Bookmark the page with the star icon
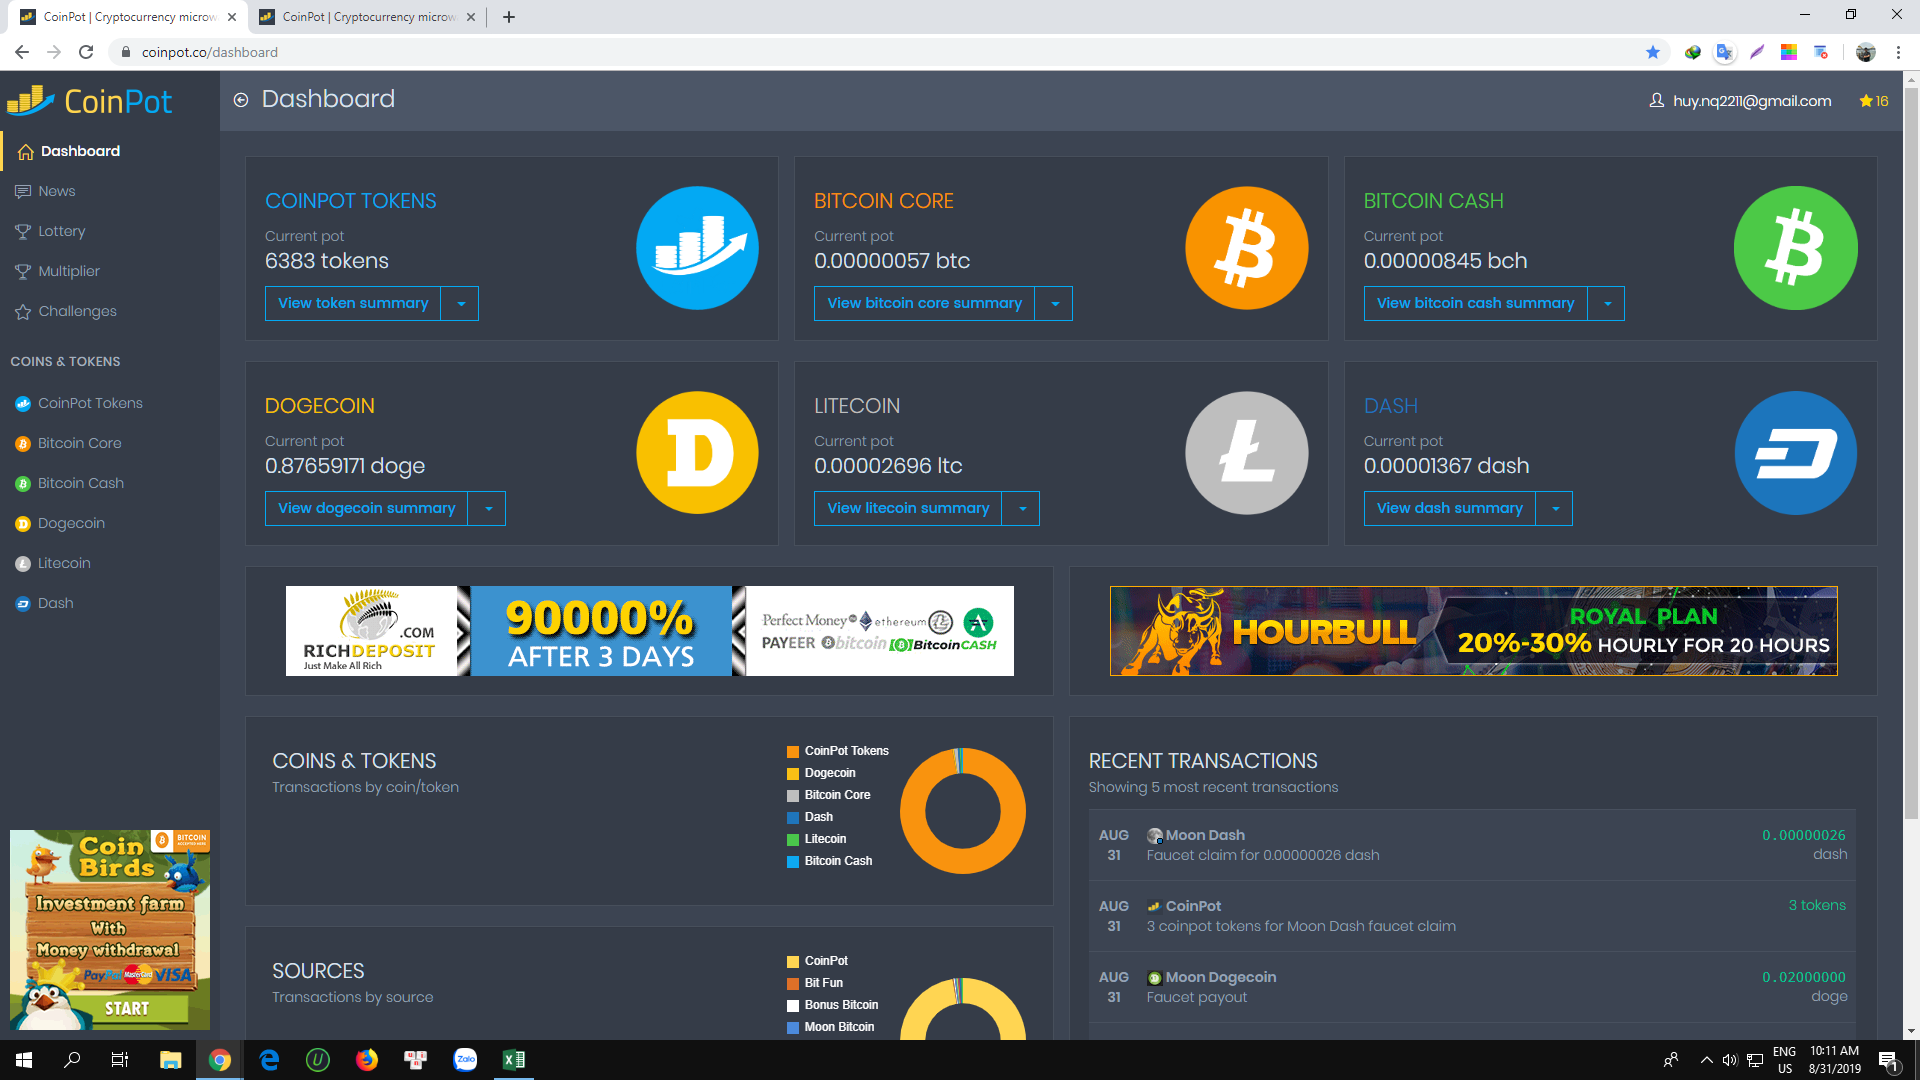1920x1080 pixels. (x=1652, y=52)
